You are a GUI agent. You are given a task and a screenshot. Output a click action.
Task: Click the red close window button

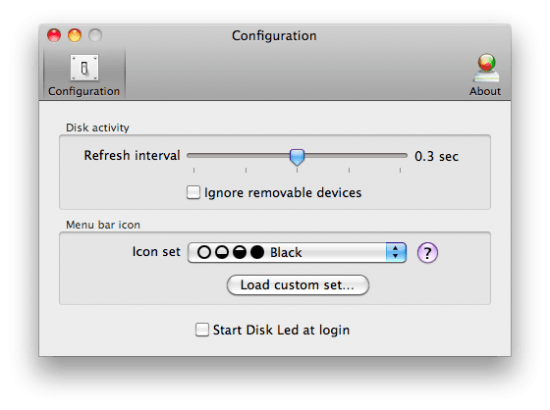(x=54, y=35)
